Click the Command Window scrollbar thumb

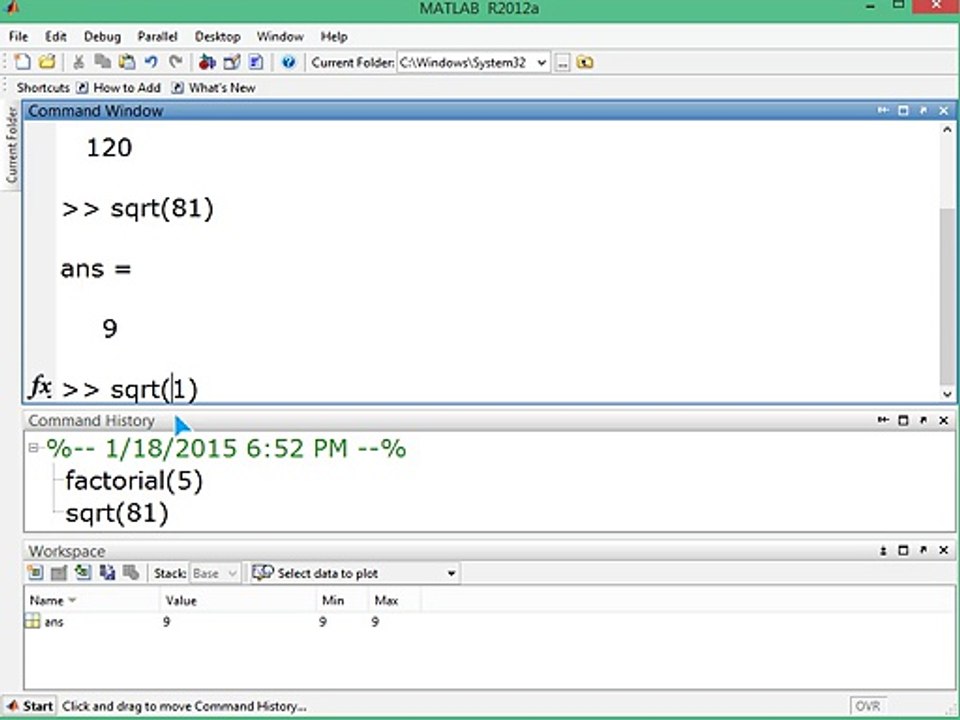947,297
